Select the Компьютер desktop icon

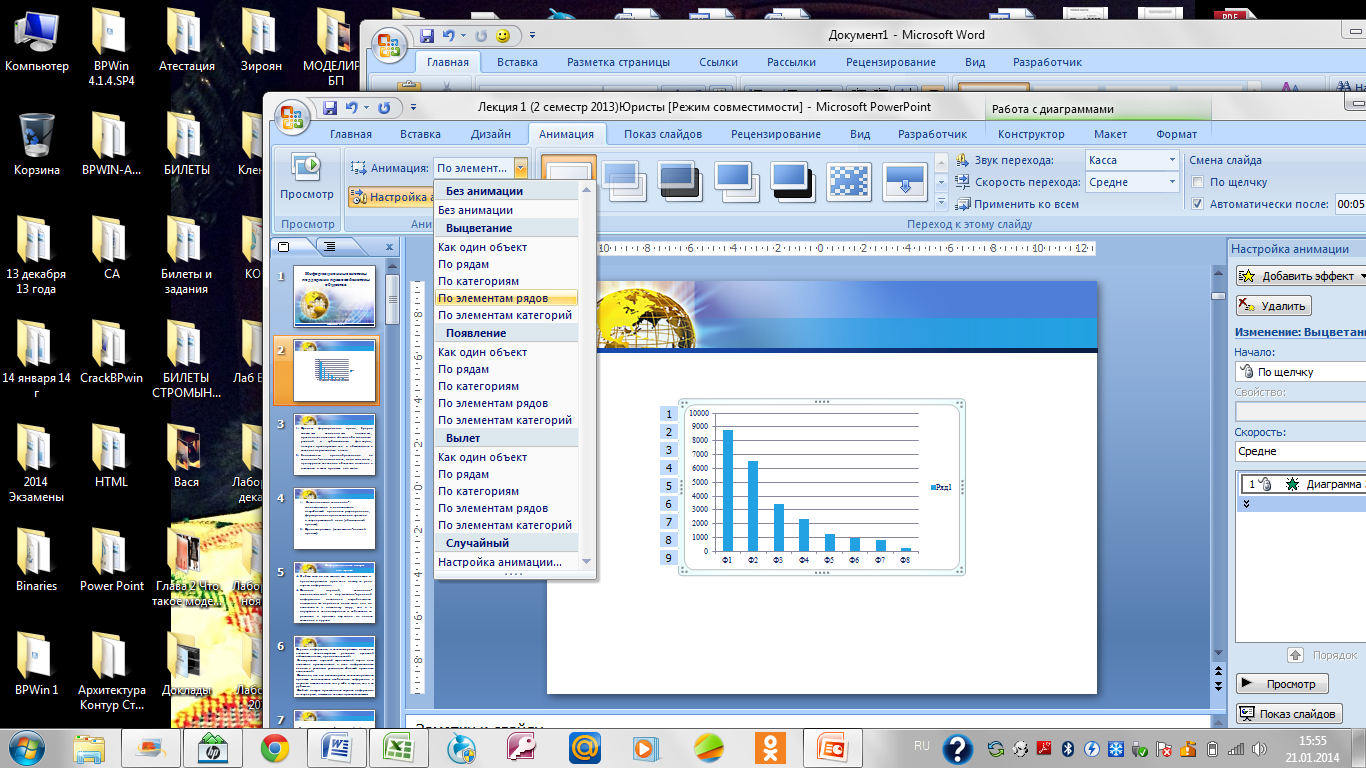pos(37,40)
